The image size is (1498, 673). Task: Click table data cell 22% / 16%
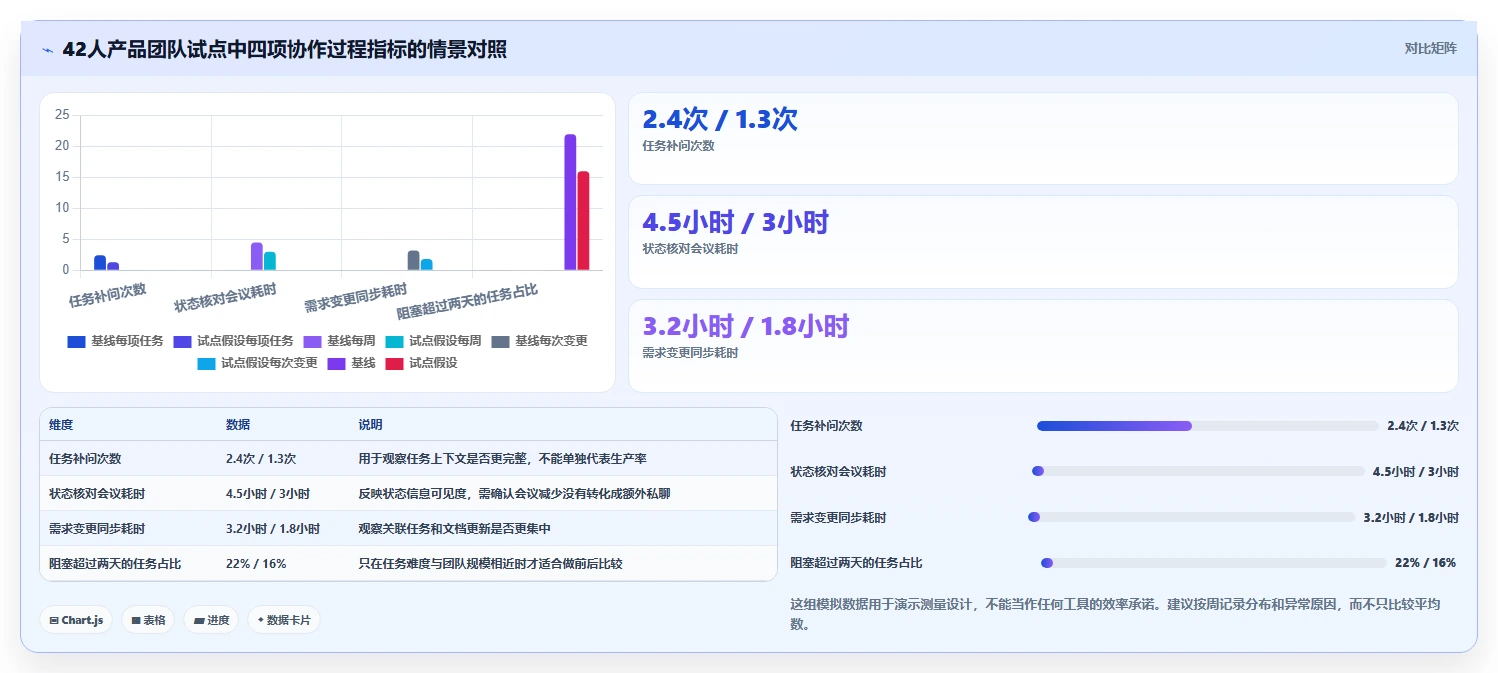[256, 564]
